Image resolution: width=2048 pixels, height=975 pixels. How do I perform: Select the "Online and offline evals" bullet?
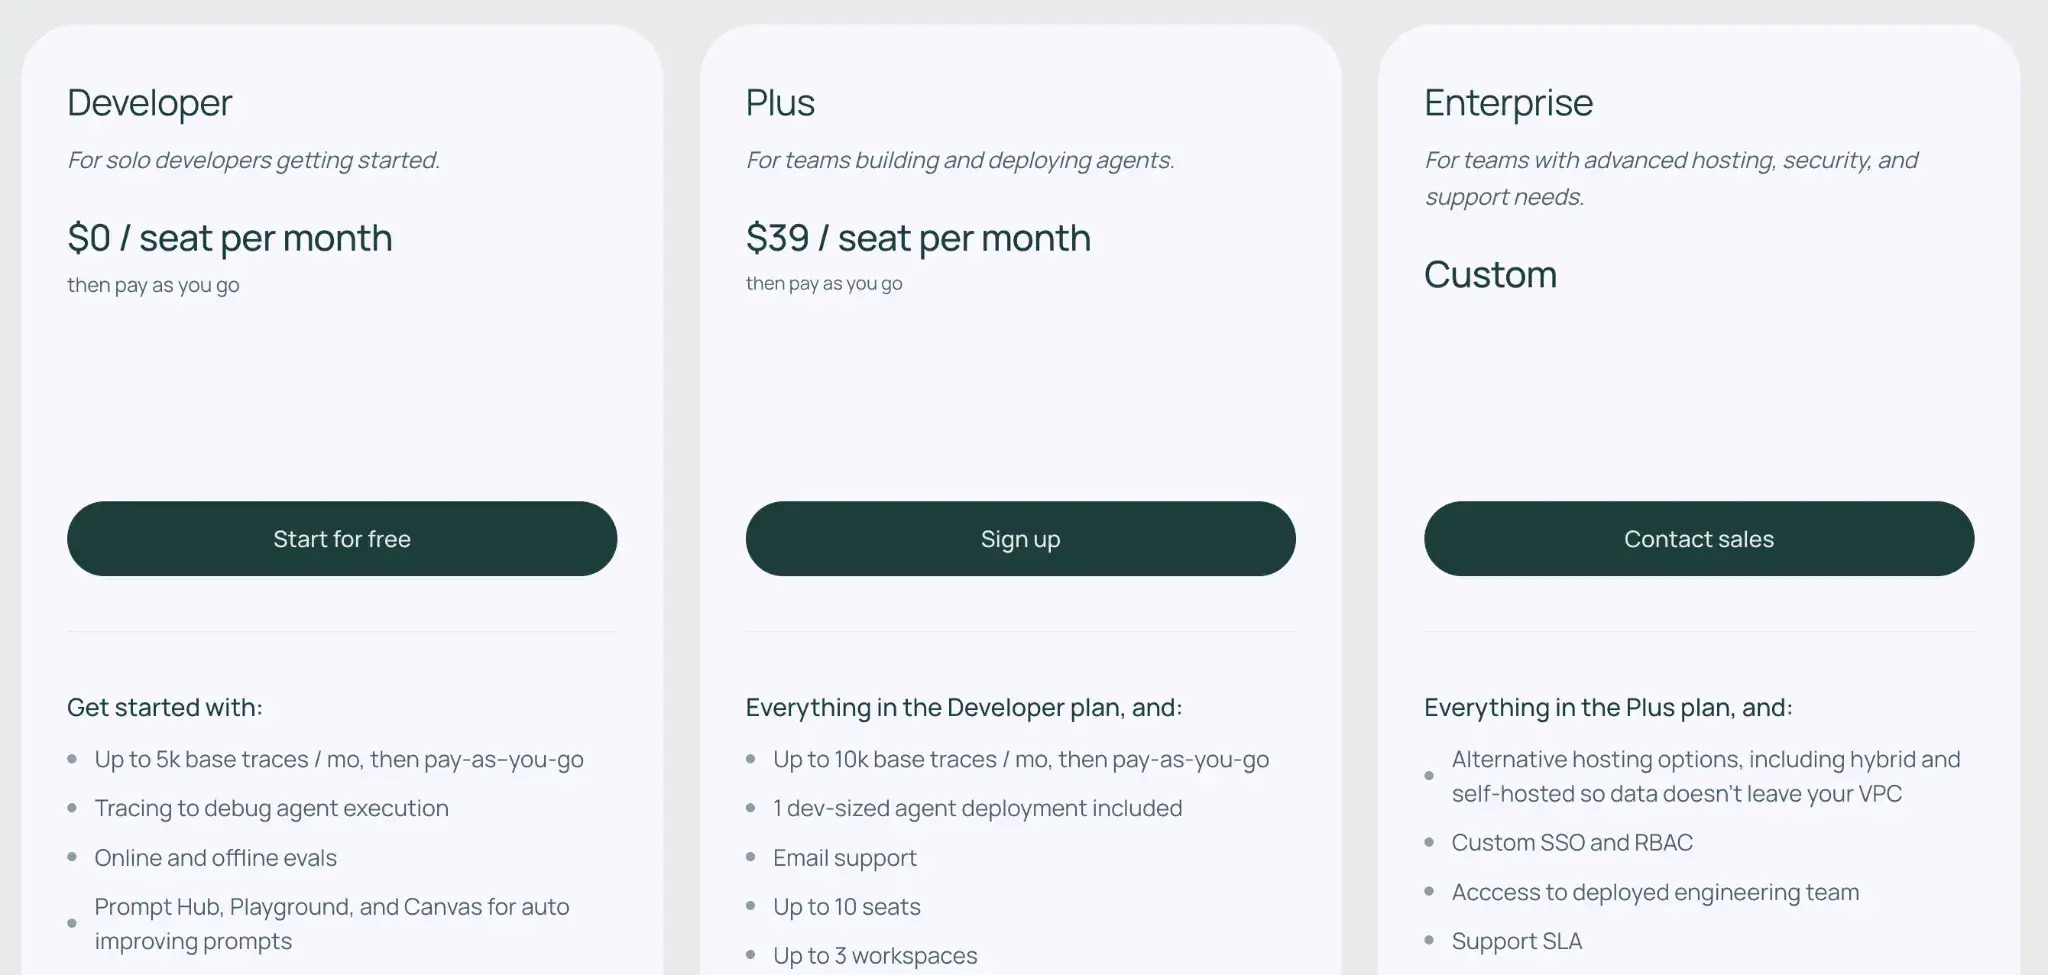click(x=215, y=858)
